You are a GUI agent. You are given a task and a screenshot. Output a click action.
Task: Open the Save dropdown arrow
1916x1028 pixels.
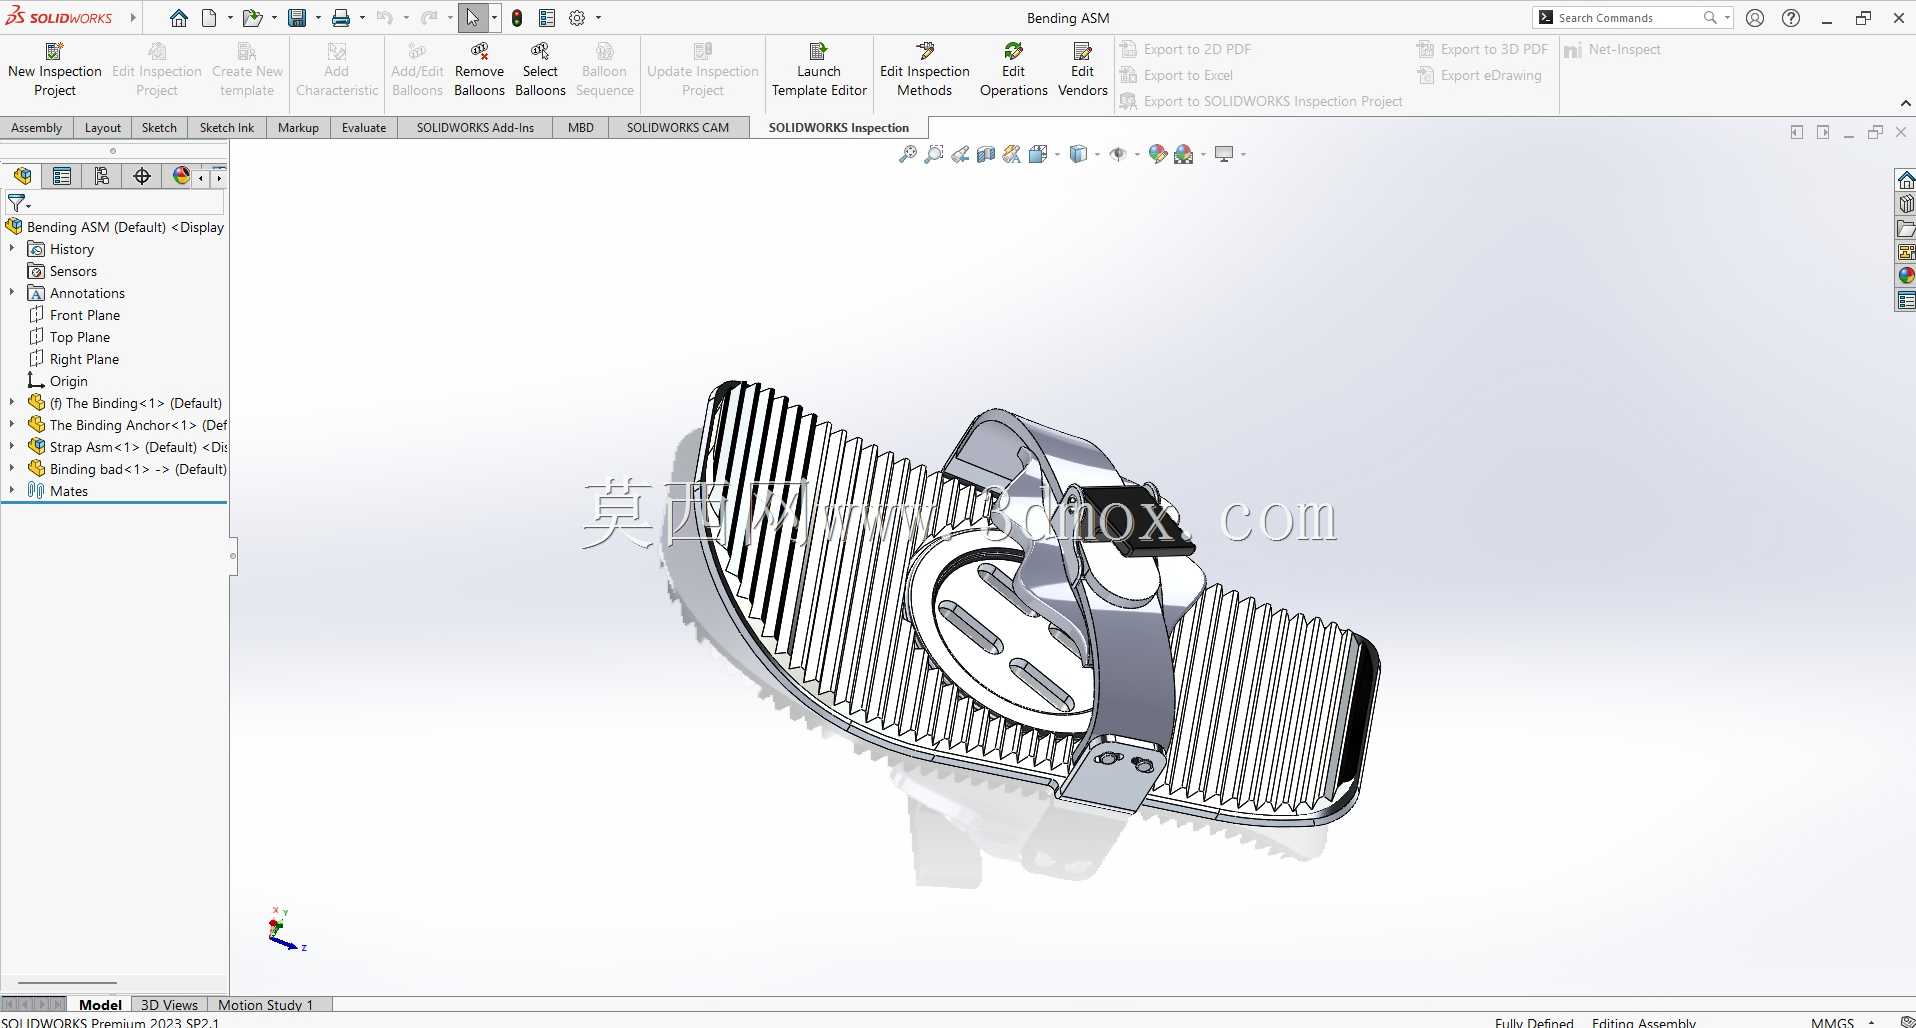click(318, 18)
